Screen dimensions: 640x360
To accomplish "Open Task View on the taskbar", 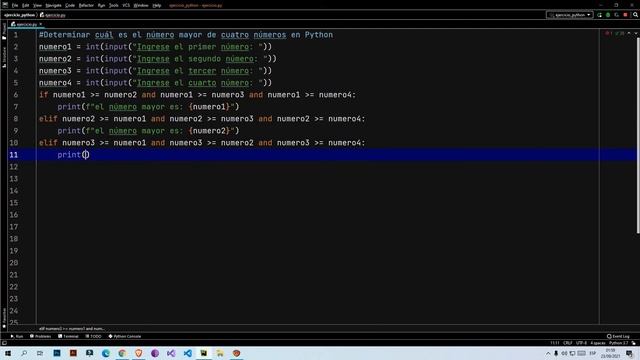I will [x=40, y=353].
